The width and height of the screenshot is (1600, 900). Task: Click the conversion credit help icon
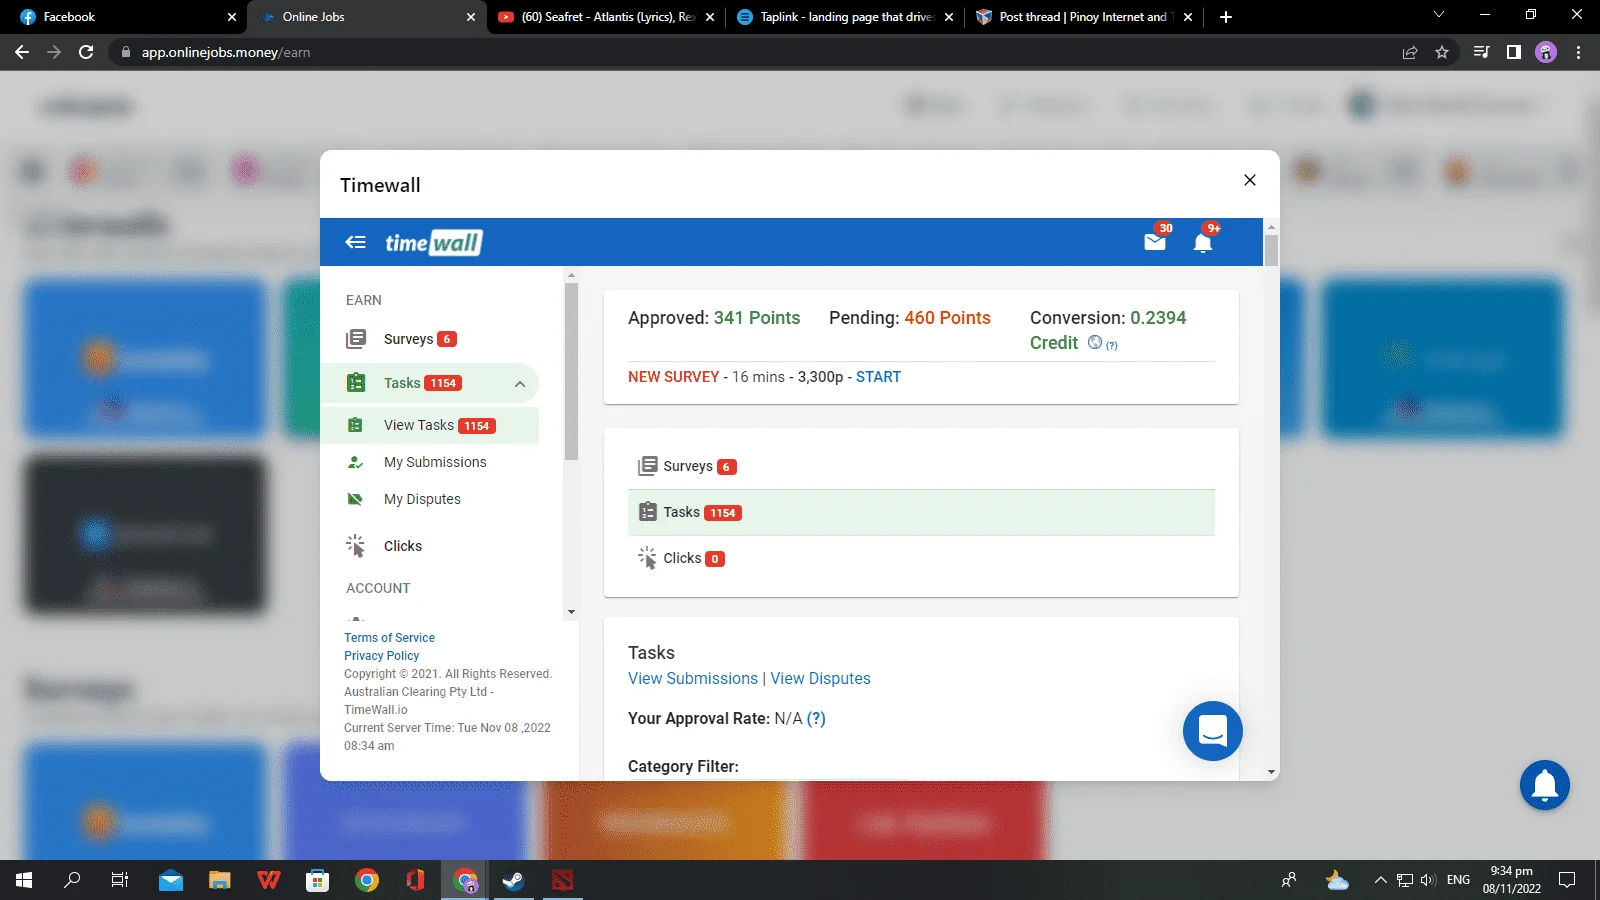point(1112,345)
